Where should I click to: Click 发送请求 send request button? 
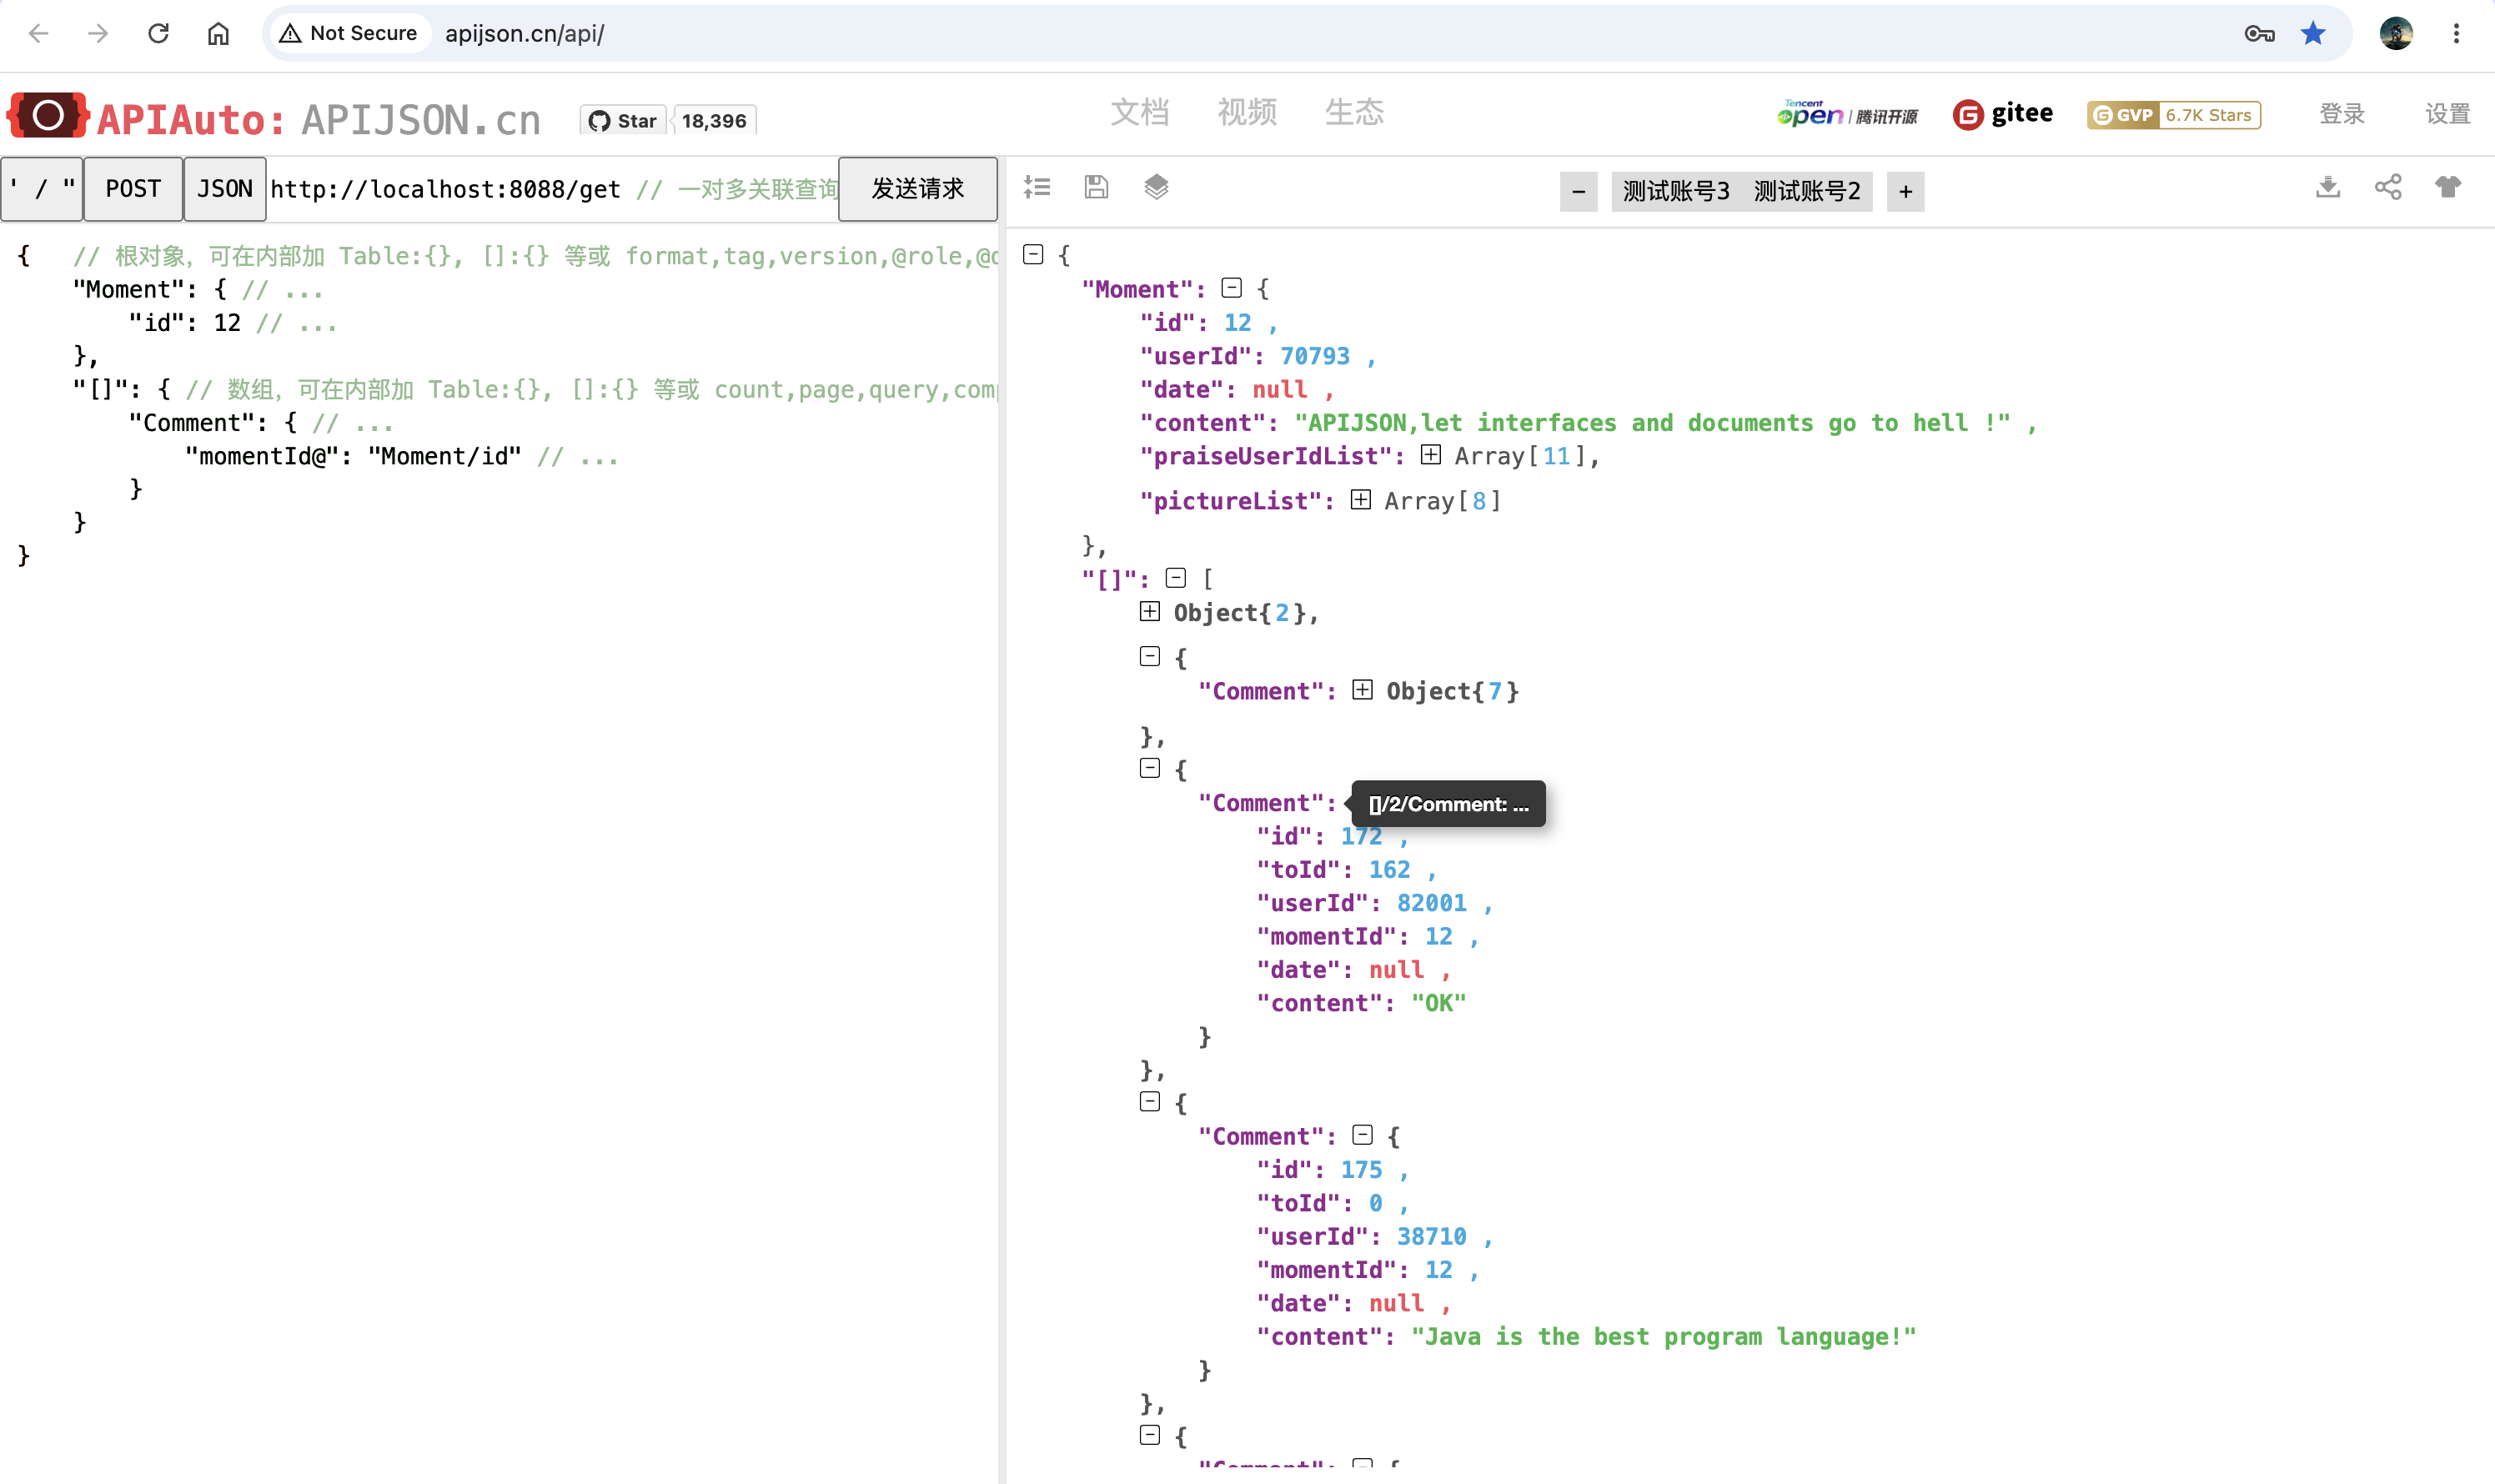917,188
